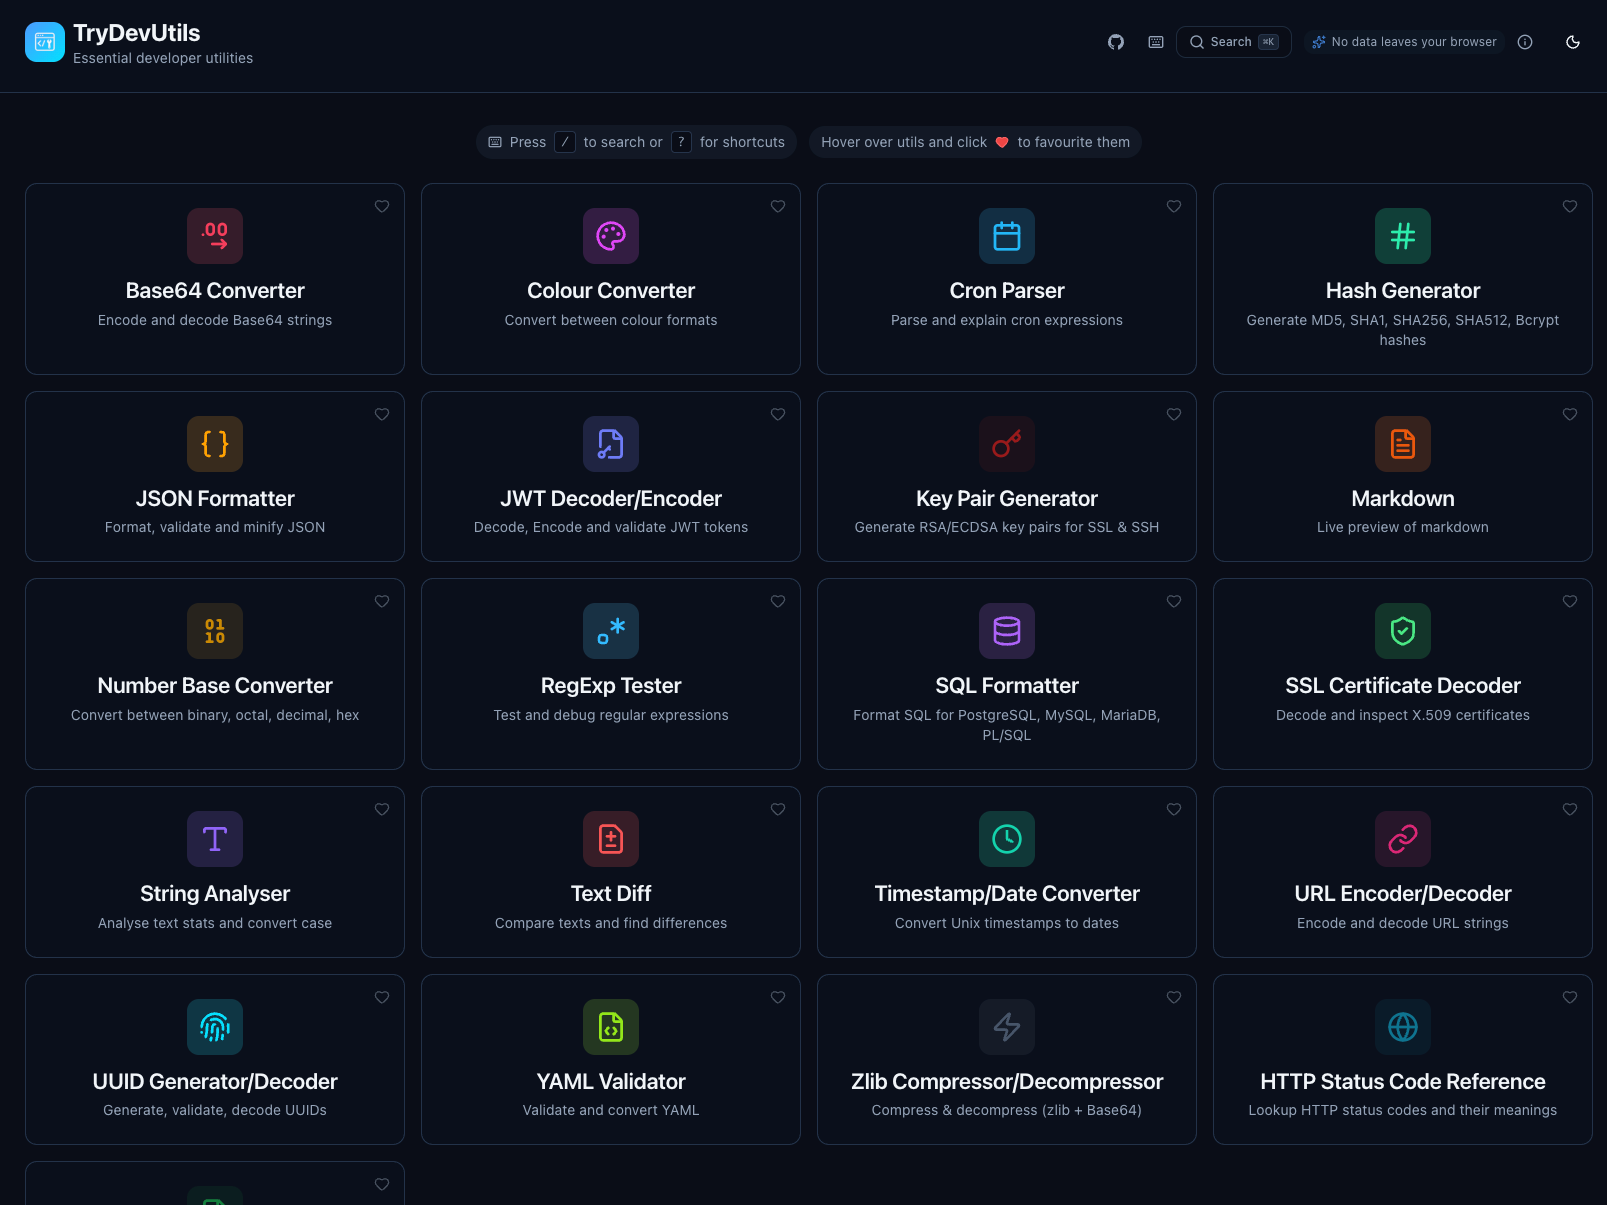This screenshot has width=1607, height=1205.
Task: Favourite the YAML Validator card
Action: pos(778,997)
